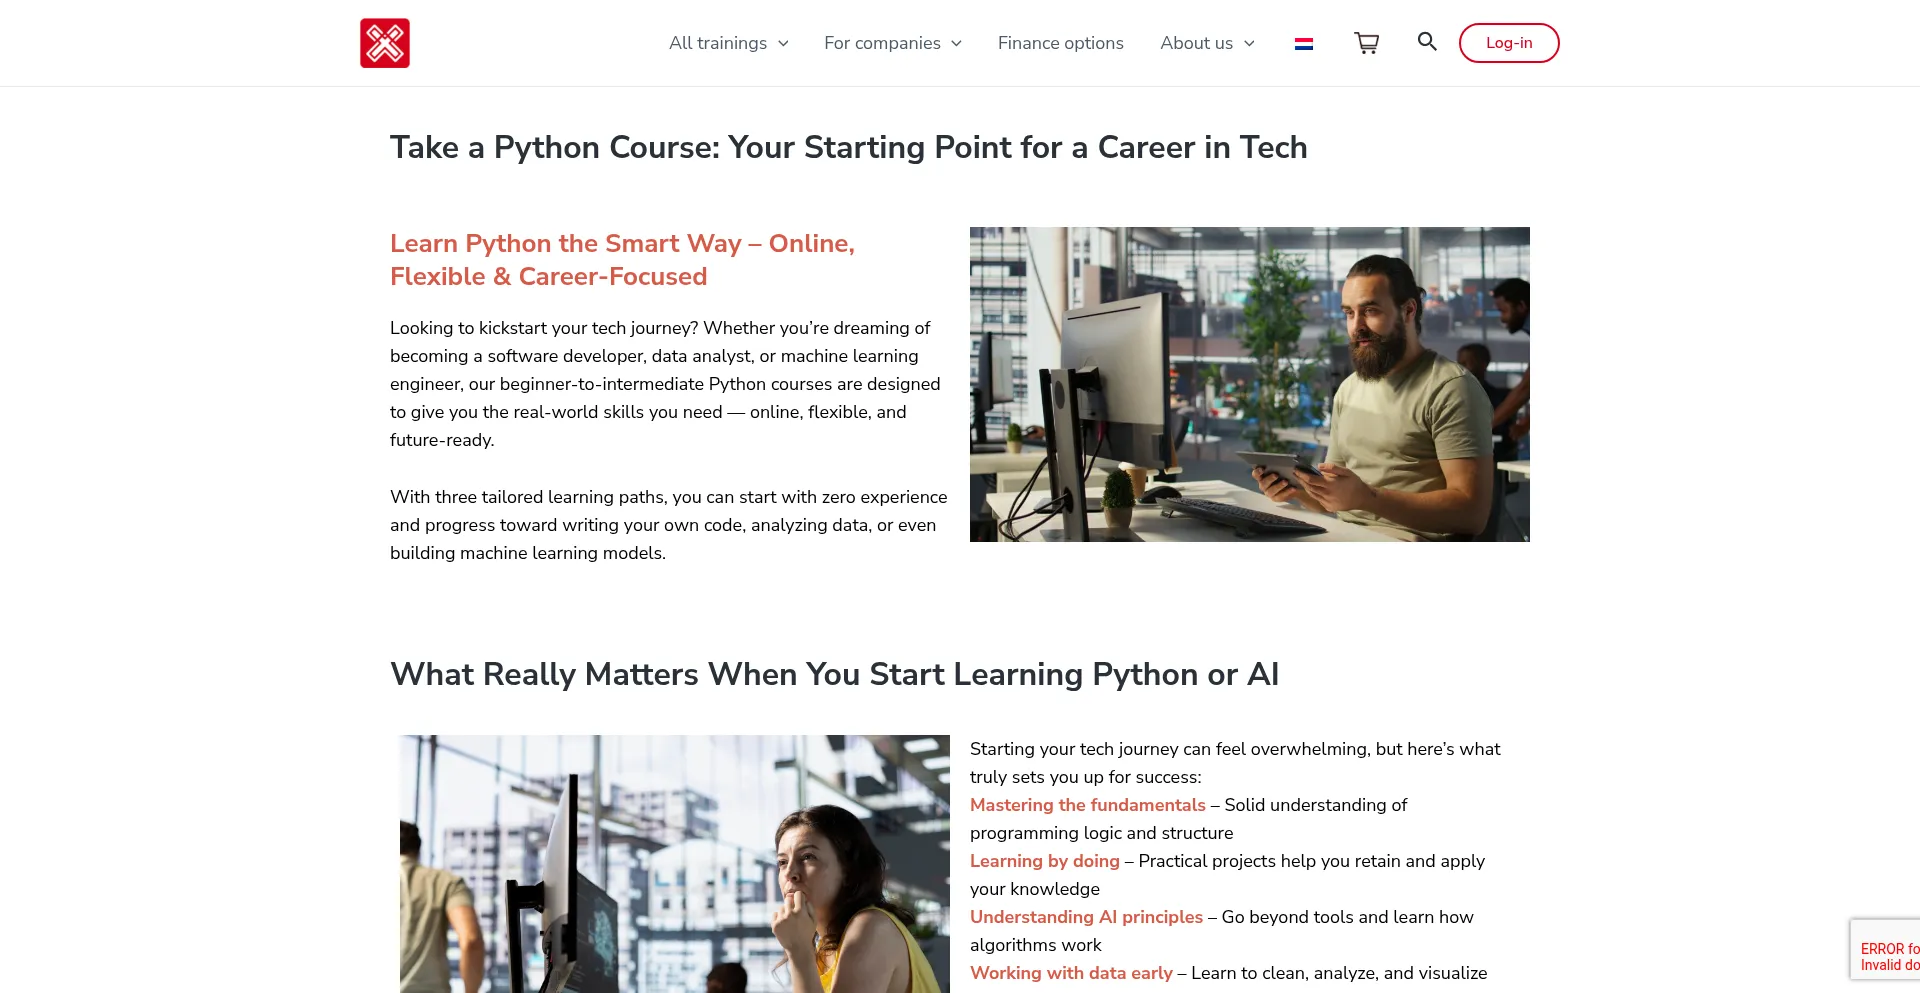Select the About us menu label
This screenshot has width=1920, height=993.
click(1196, 43)
